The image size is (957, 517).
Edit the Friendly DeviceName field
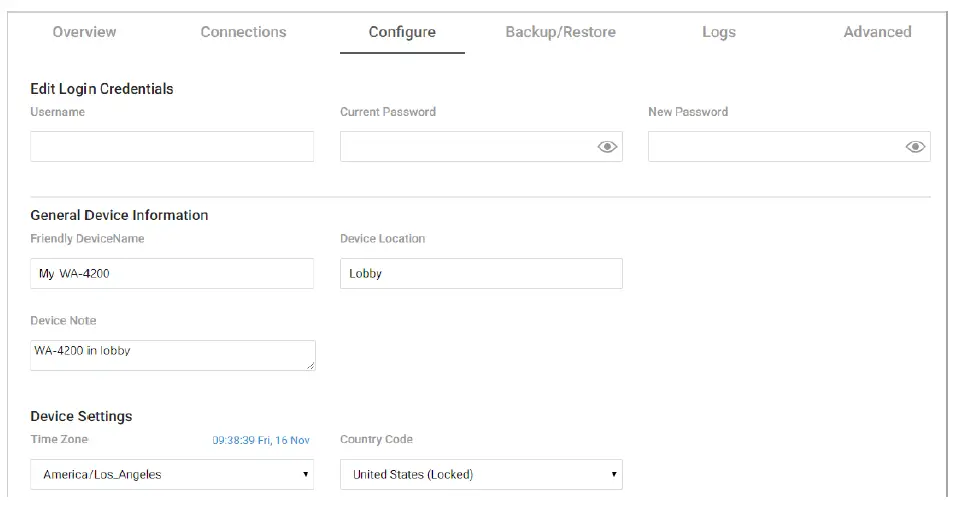coord(171,274)
